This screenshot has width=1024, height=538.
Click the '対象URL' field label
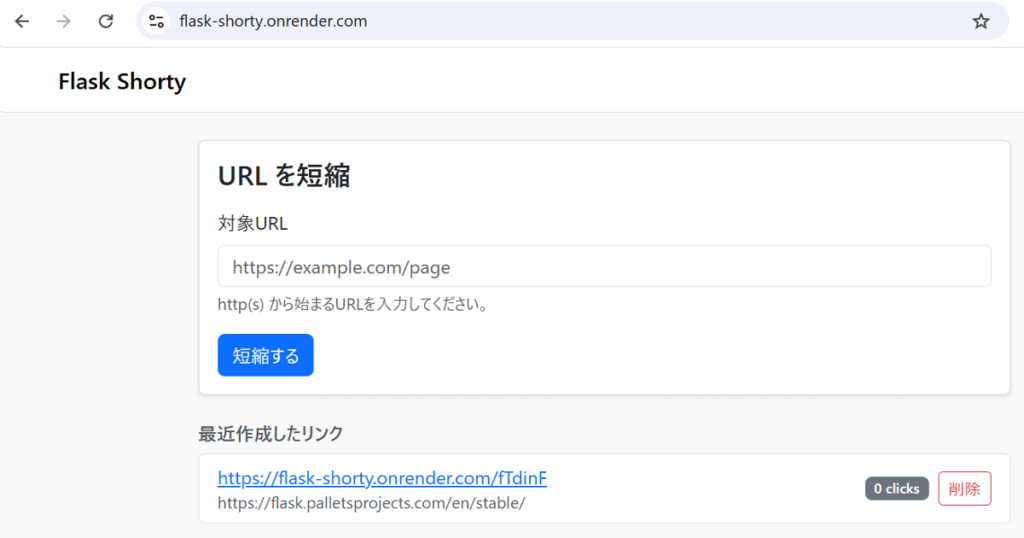coord(253,223)
